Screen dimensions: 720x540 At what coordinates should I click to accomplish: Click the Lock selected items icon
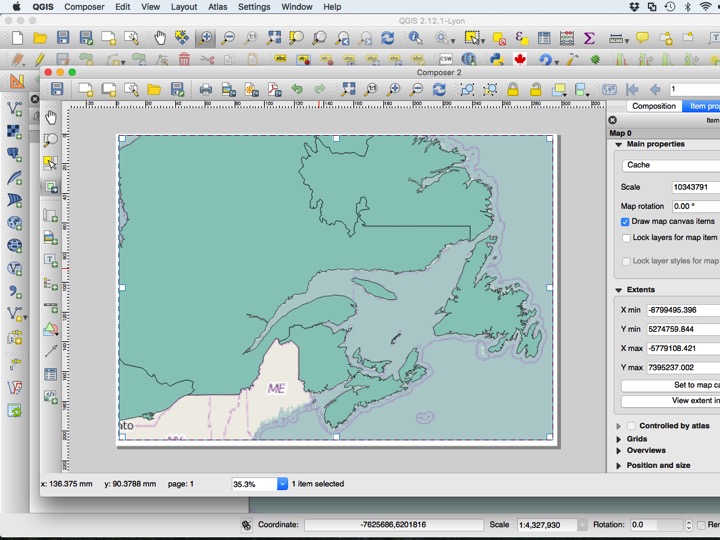pos(513,89)
